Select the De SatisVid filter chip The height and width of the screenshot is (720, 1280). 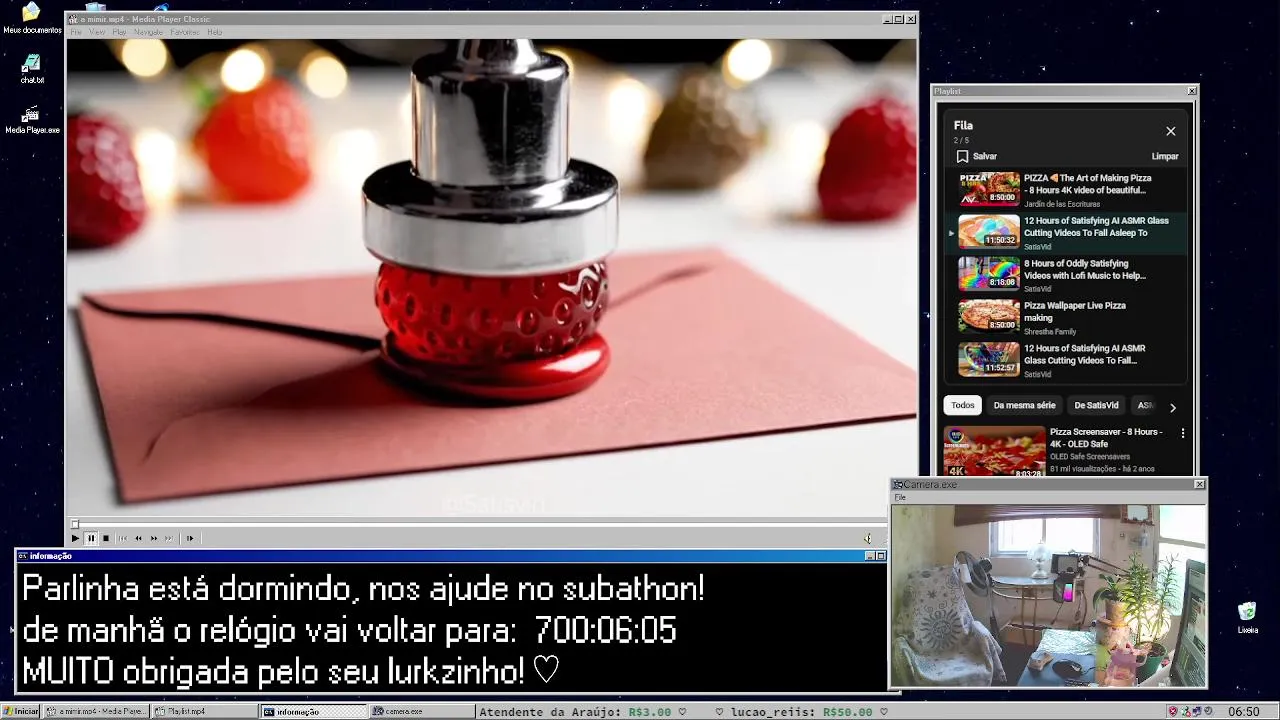(x=1096, y=406)
